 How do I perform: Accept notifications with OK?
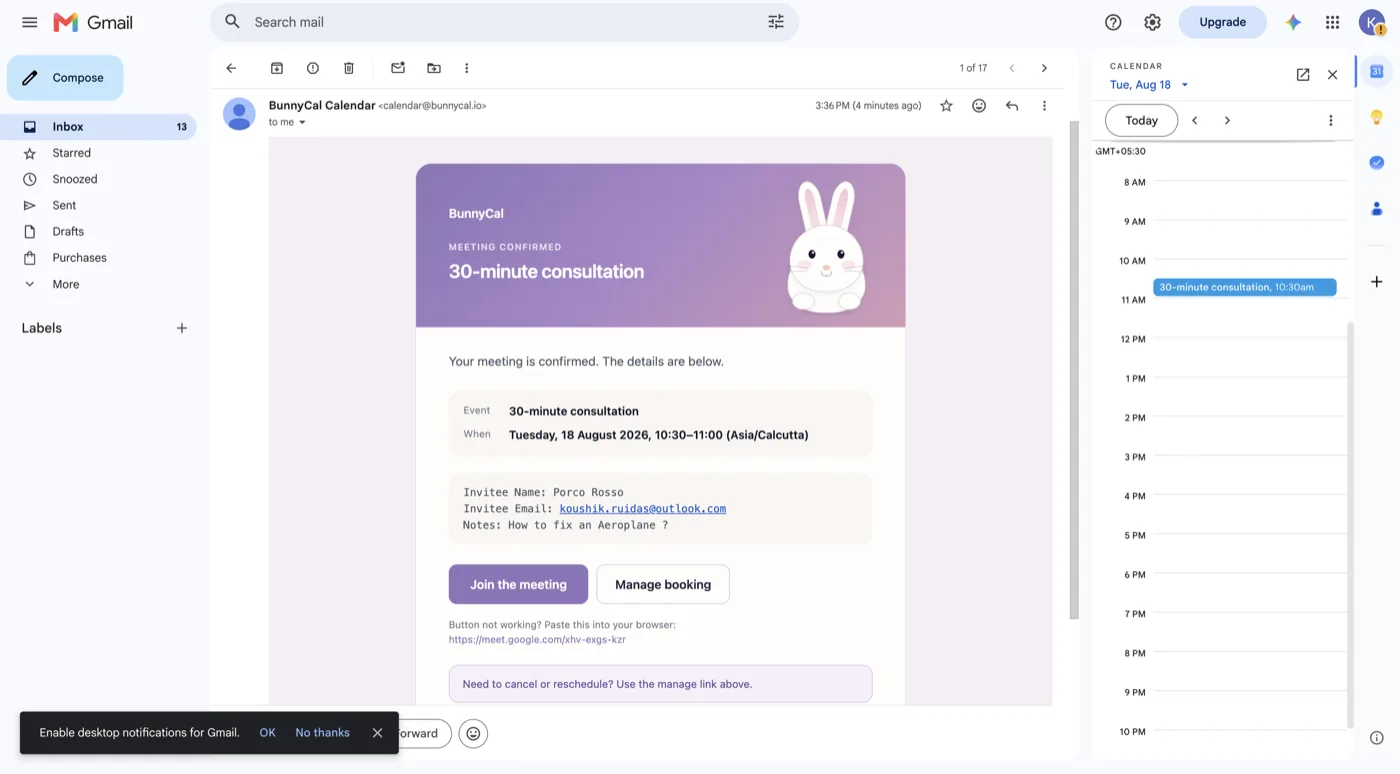point(267,733)
